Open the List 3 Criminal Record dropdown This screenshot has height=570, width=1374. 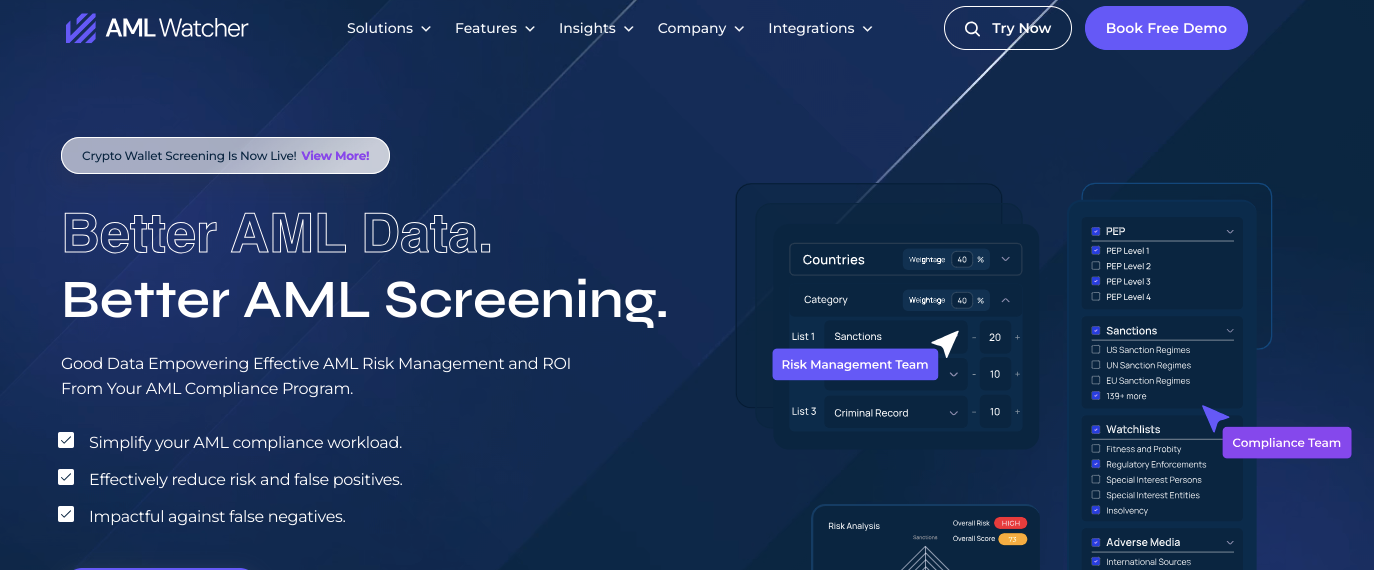(895, 412)
